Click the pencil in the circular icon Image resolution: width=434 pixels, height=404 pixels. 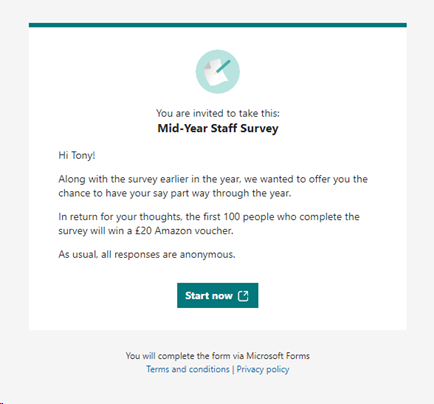tap(222, 66)
